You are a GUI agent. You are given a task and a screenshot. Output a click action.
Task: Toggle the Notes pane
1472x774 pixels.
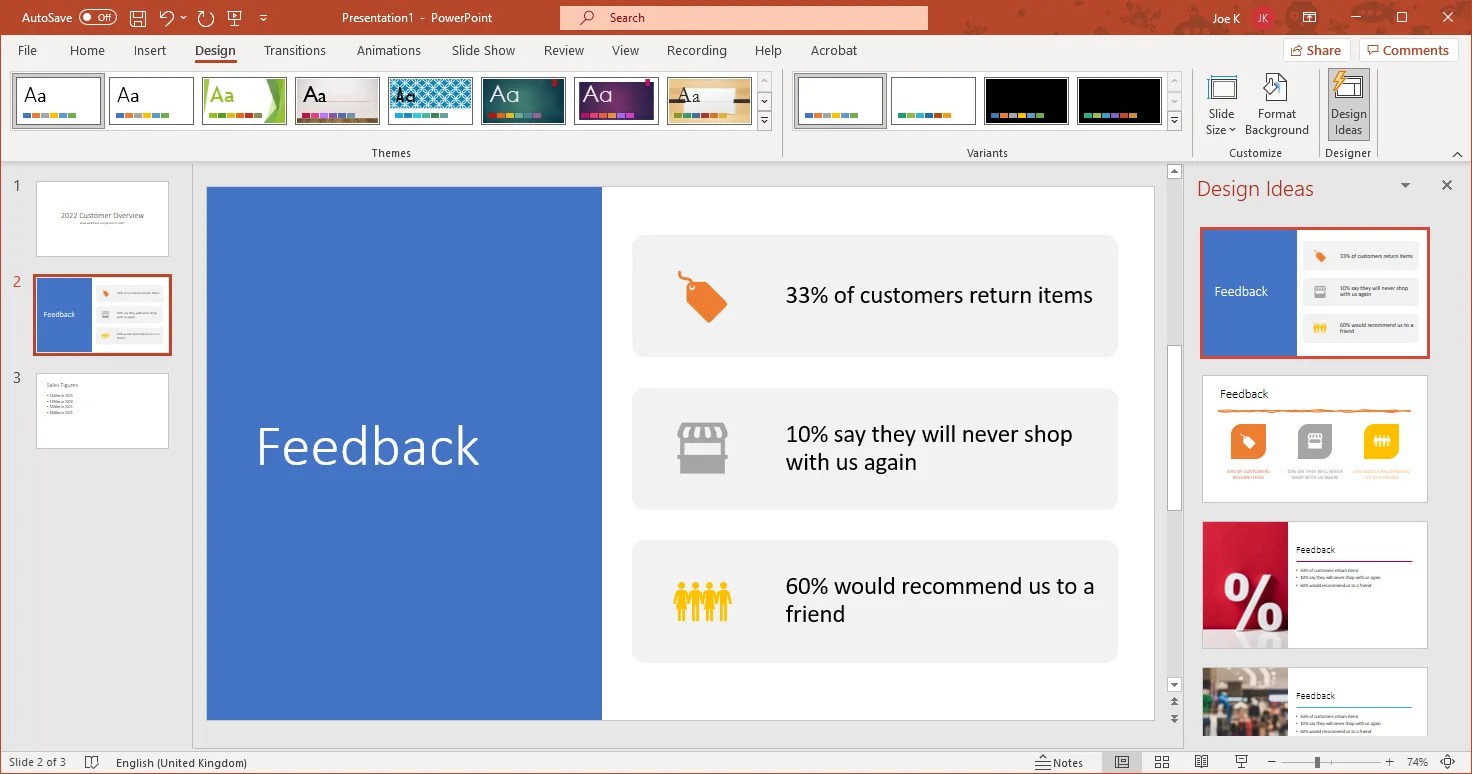1060,762
